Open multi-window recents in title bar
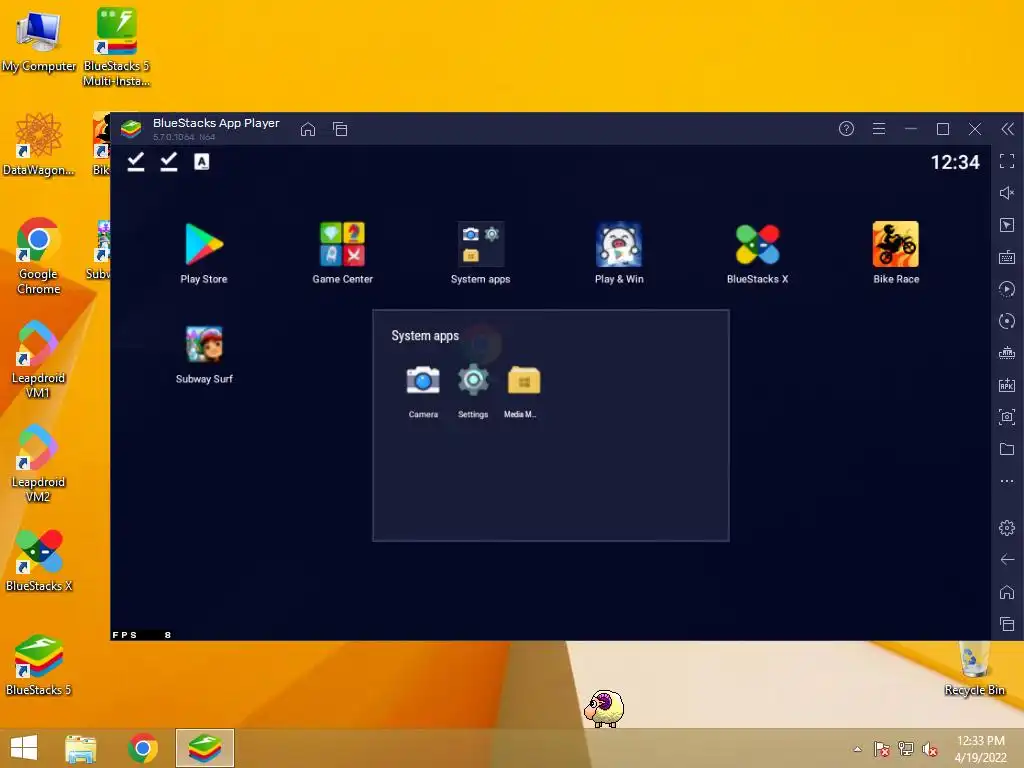 tap(340, 129)
